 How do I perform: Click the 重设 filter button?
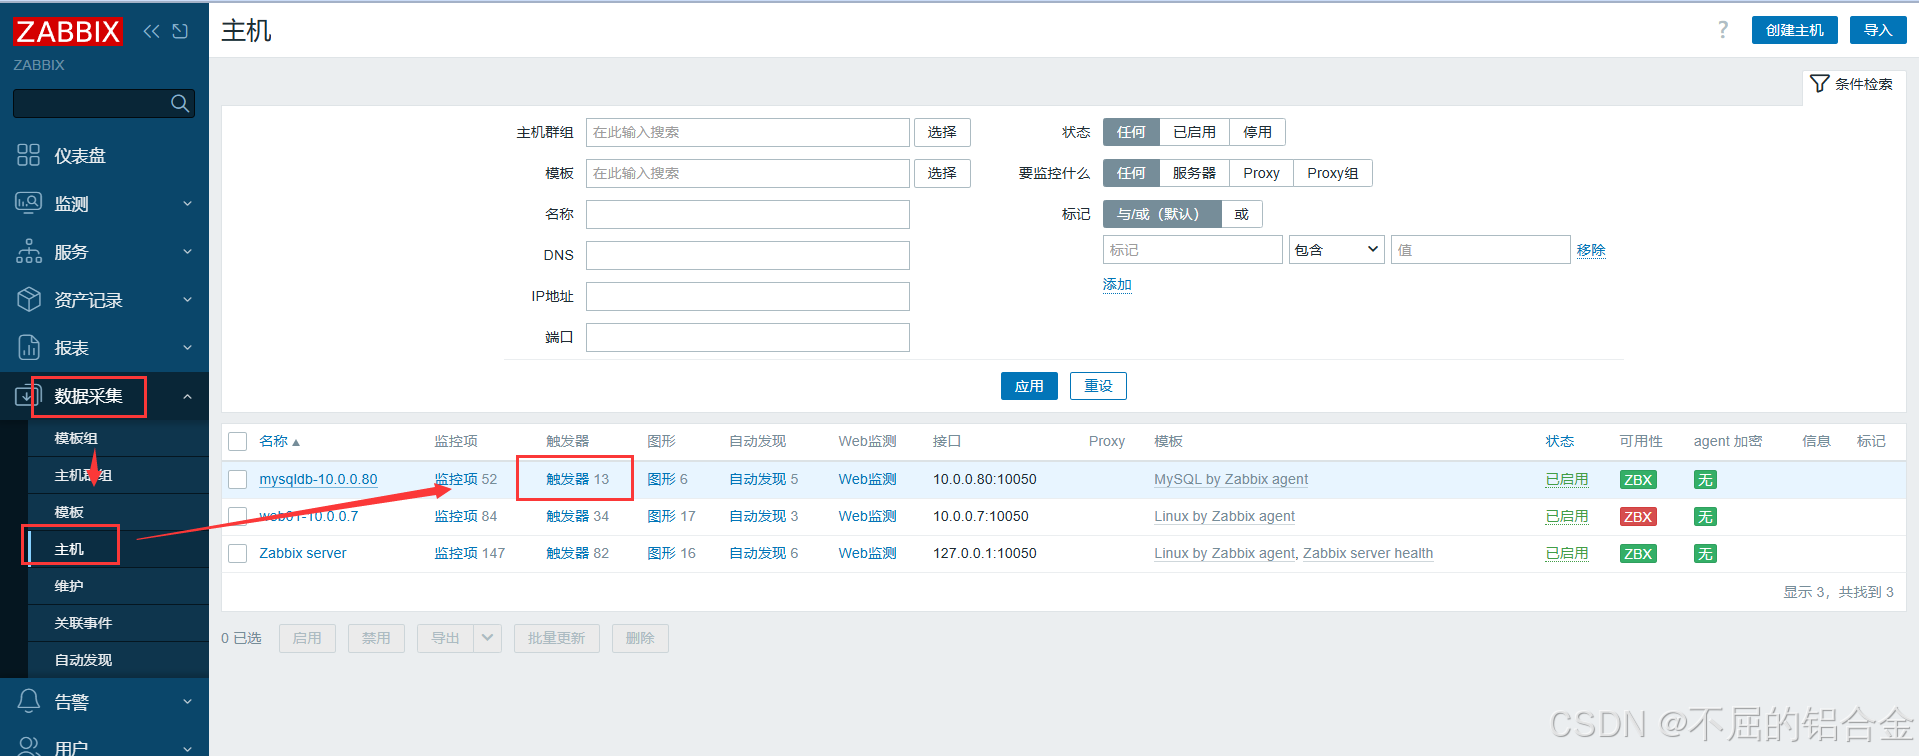point(1098,386)
